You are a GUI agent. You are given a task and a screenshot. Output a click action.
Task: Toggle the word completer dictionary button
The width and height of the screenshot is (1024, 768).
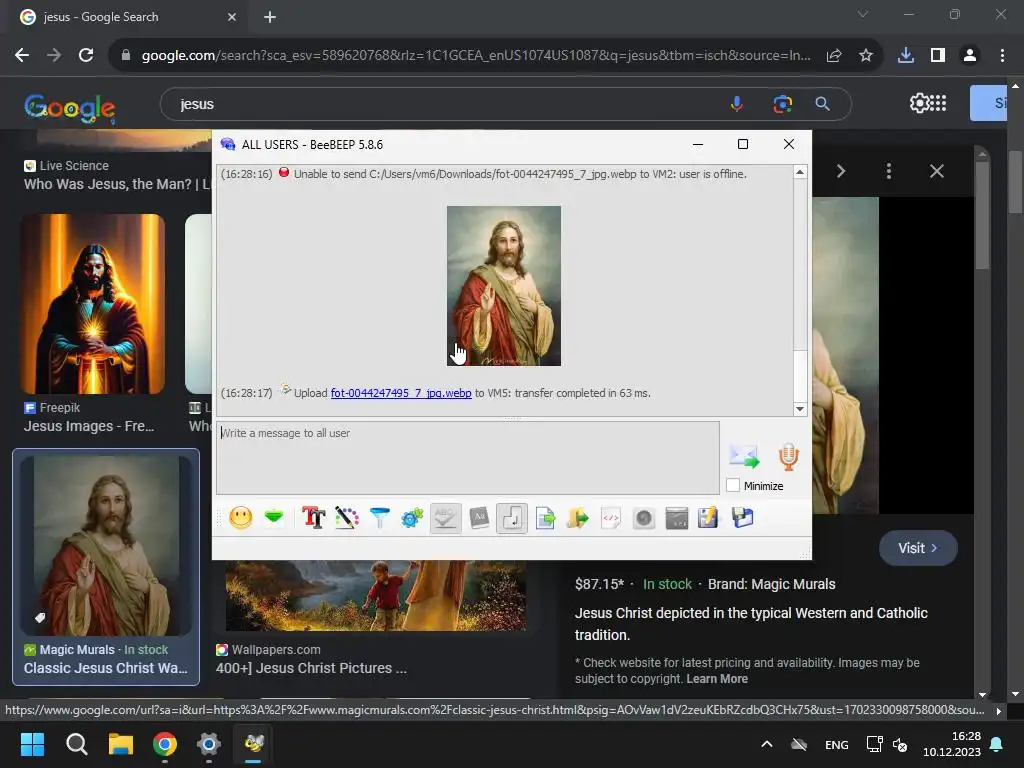[479, 519]
